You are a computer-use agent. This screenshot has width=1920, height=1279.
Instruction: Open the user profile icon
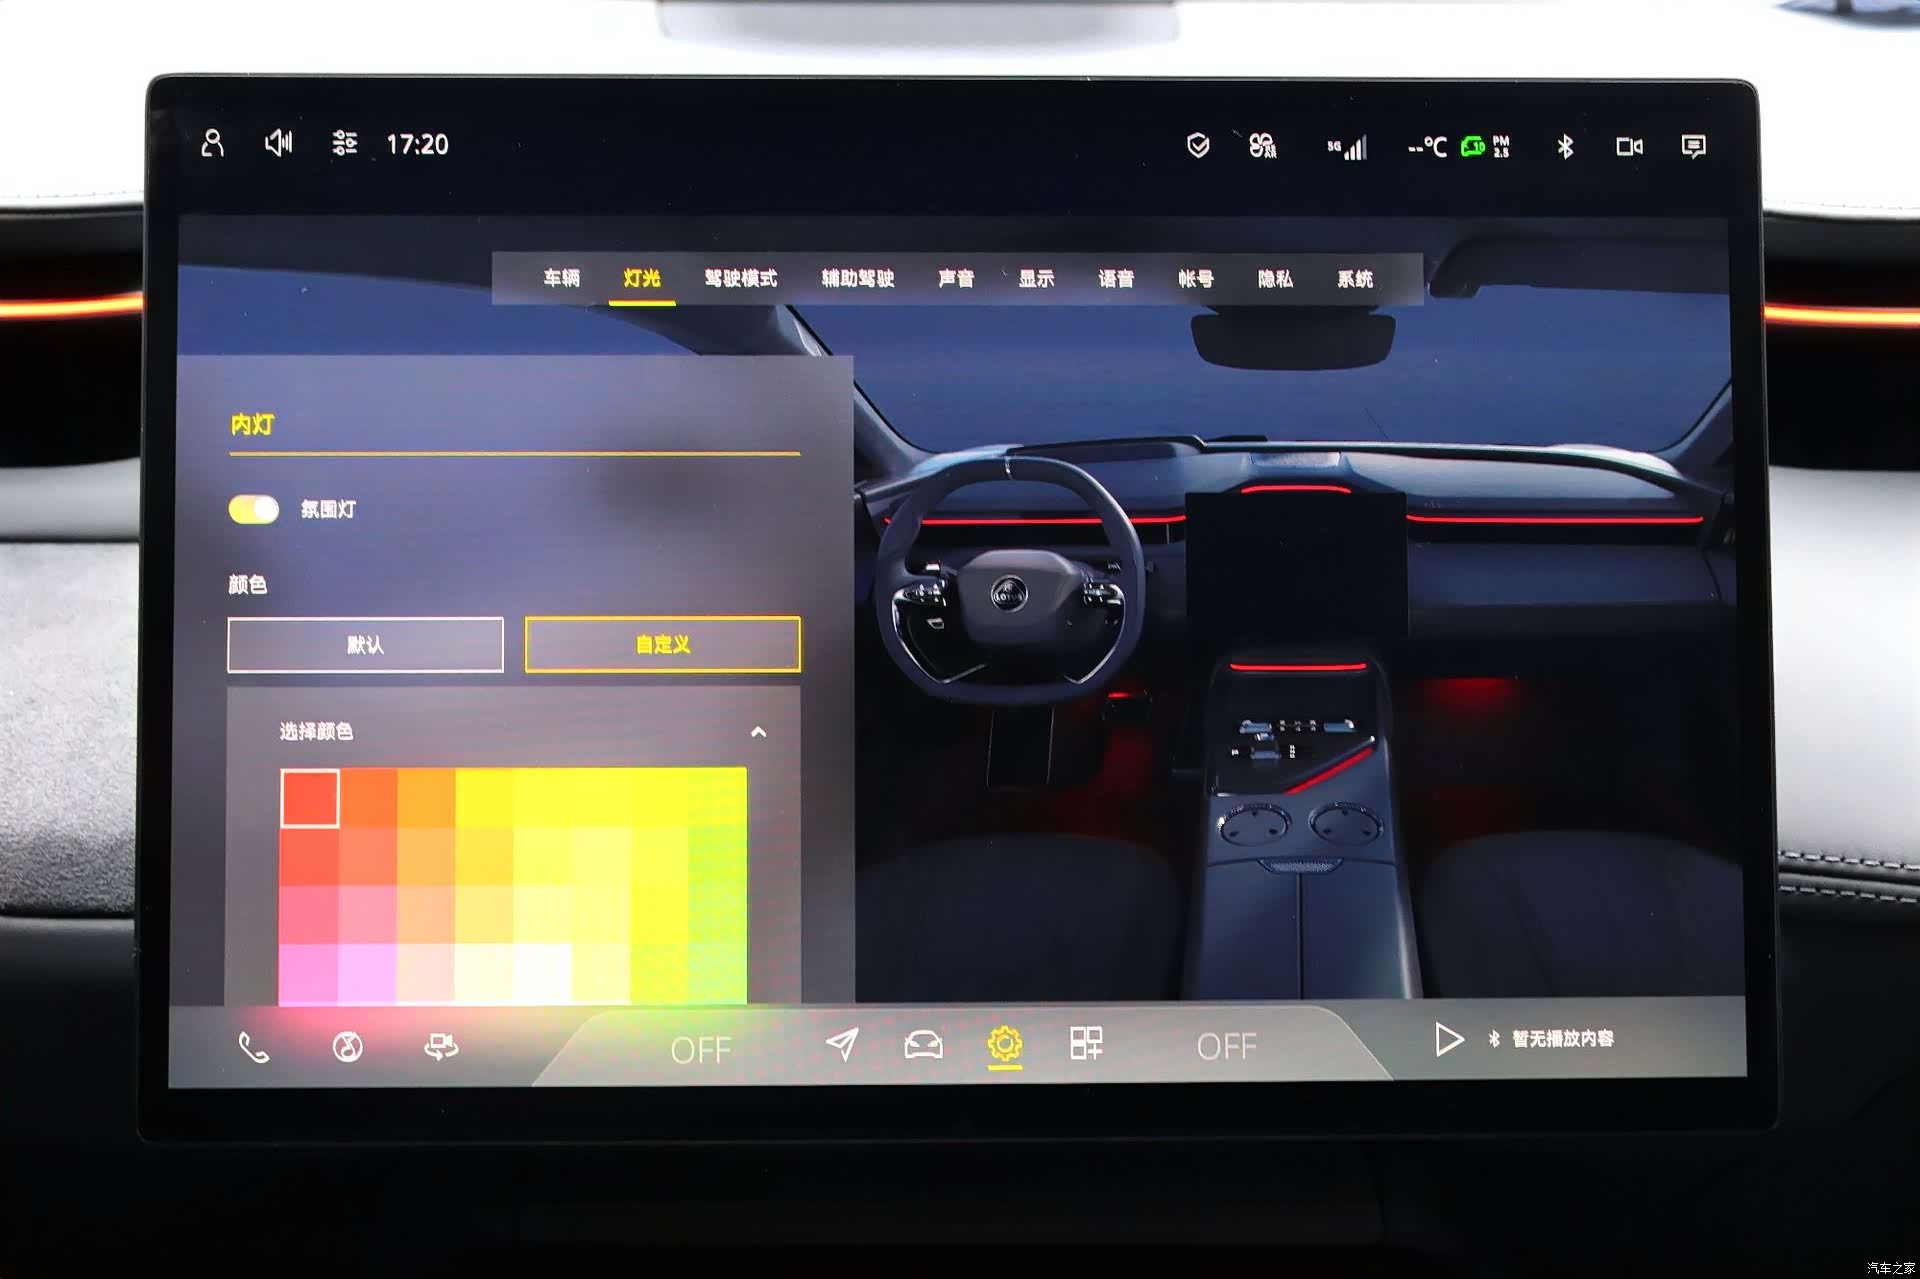click(x=212, y=144)
